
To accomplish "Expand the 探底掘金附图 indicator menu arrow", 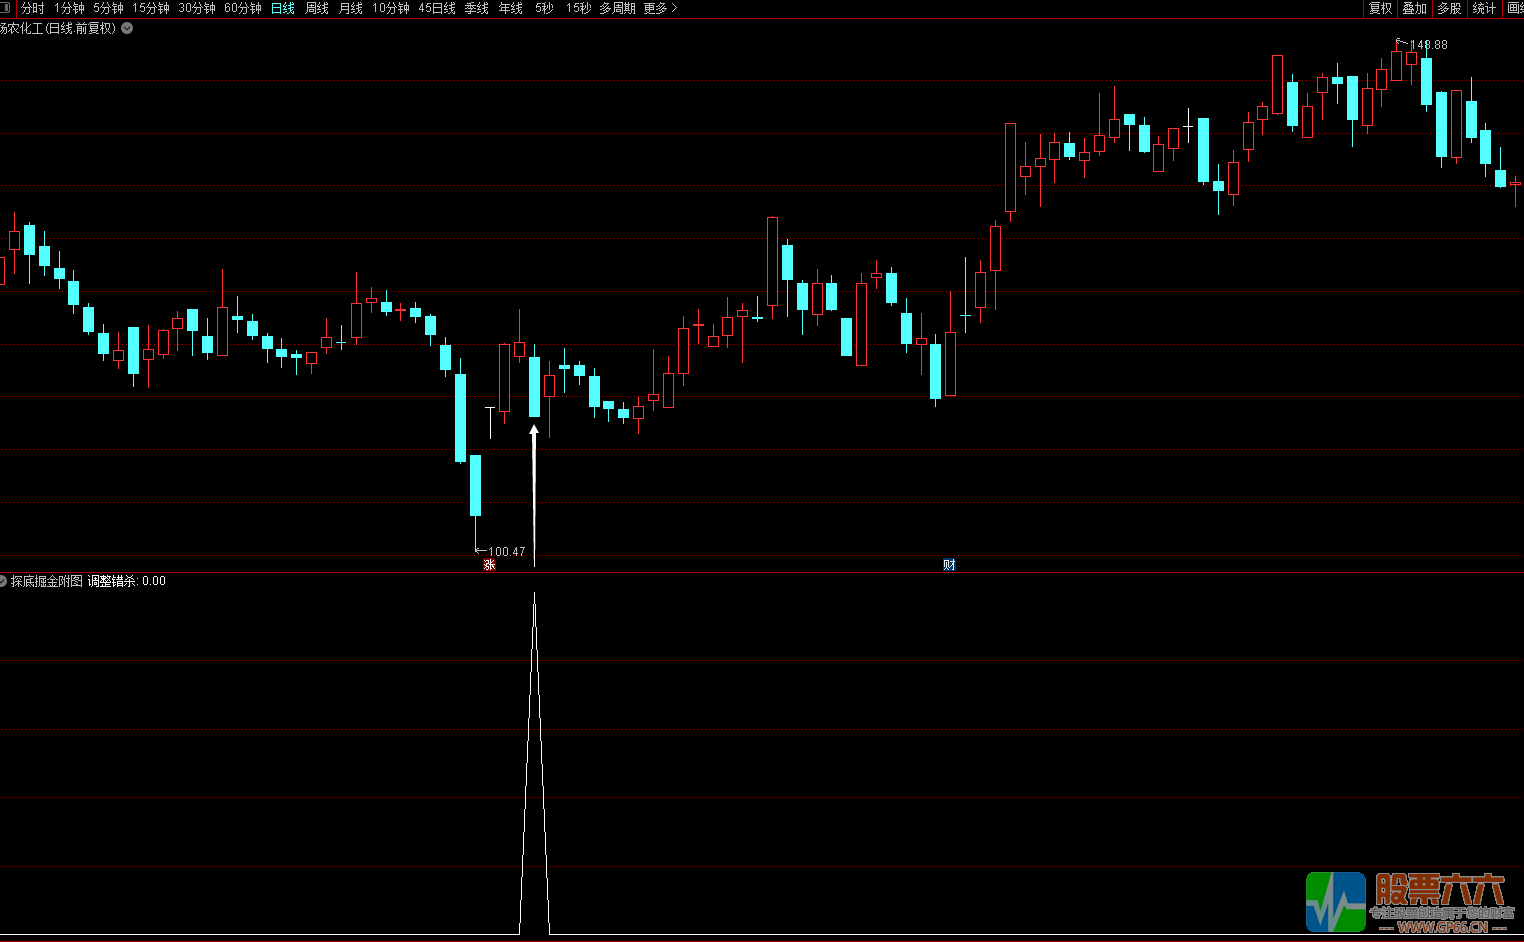I will click(3, 581).
